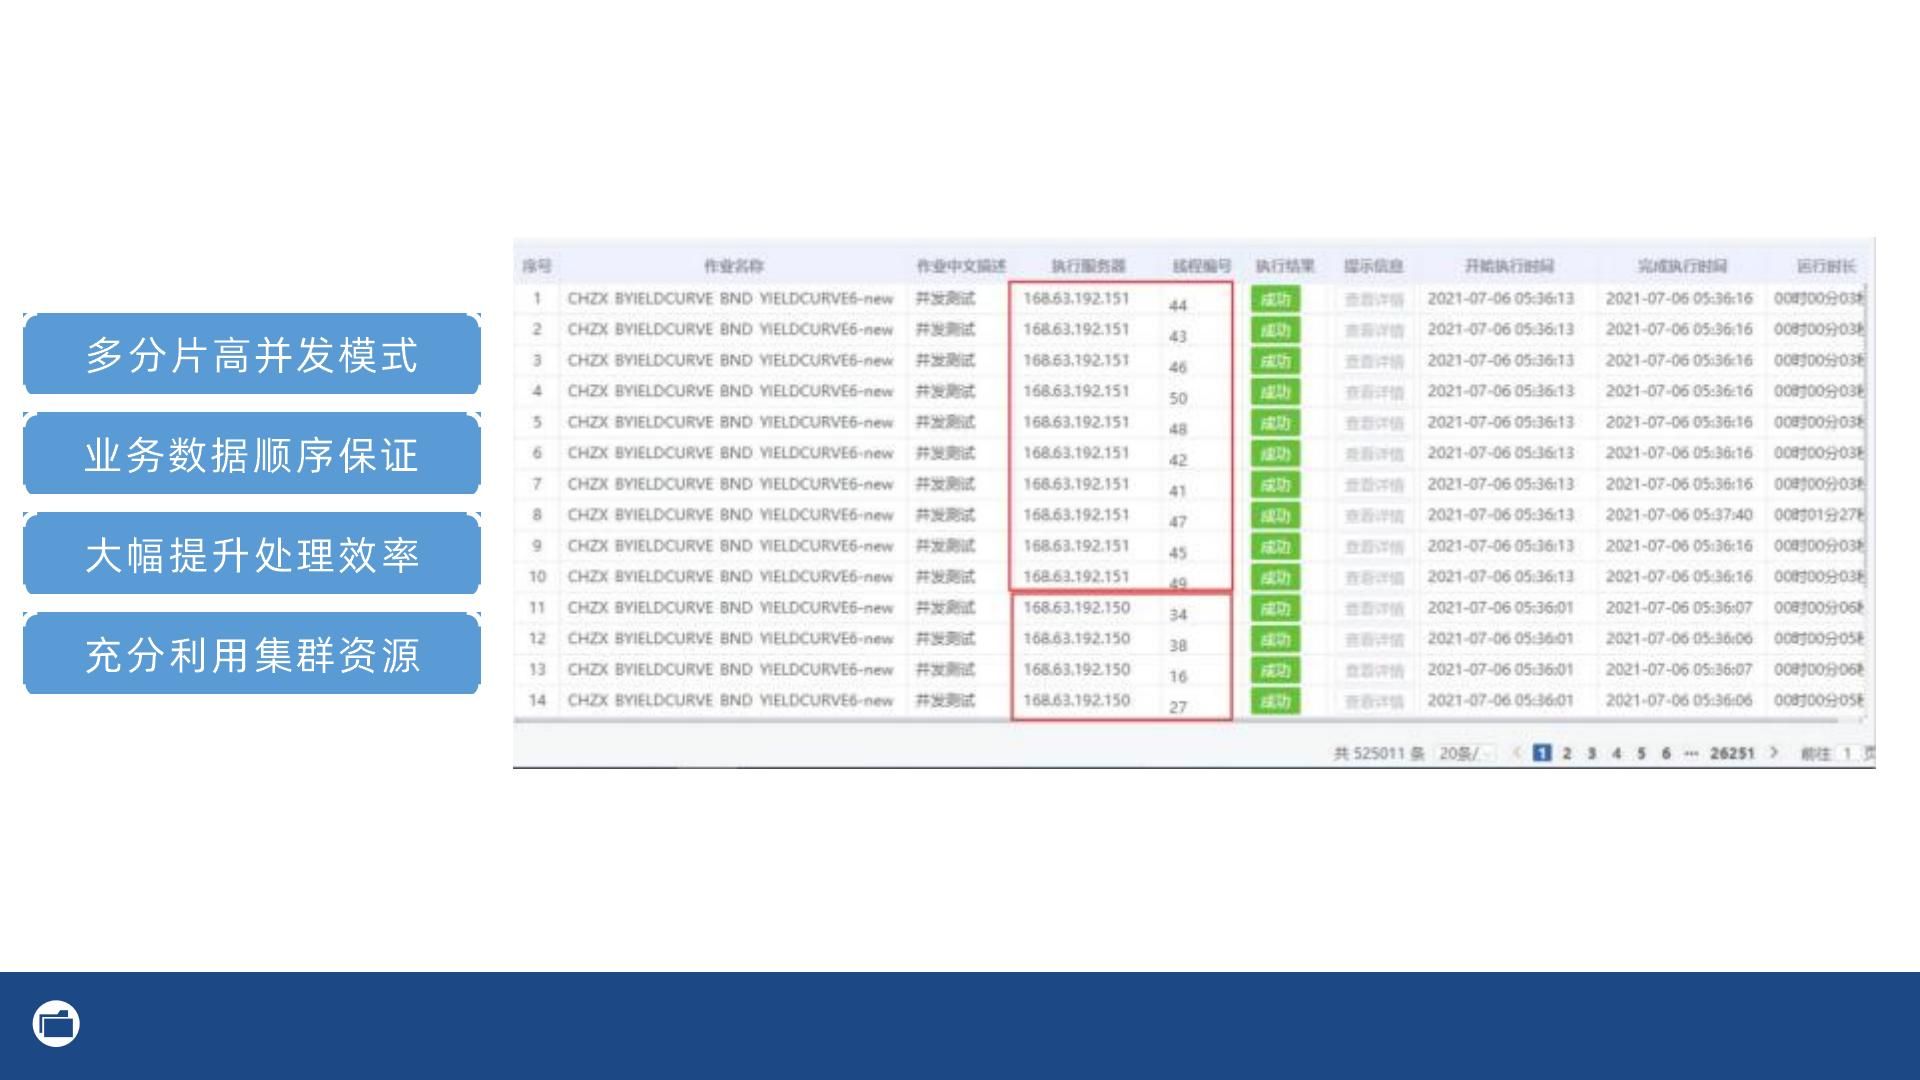Click the 执行结果 column header
Screen dimensions: 1920x1080
click(x=1285, y=266)
